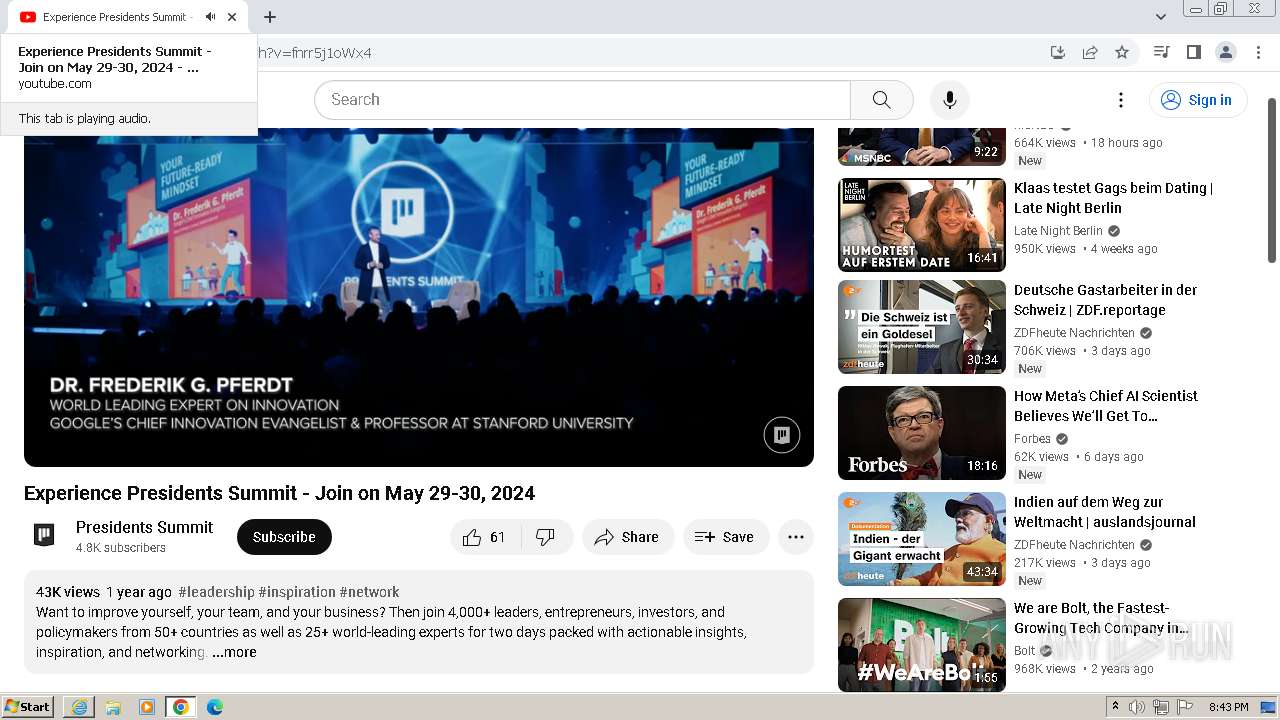Viewport: 1280px width, 720px height.
Task: Share this video
Action: (627, 537)
